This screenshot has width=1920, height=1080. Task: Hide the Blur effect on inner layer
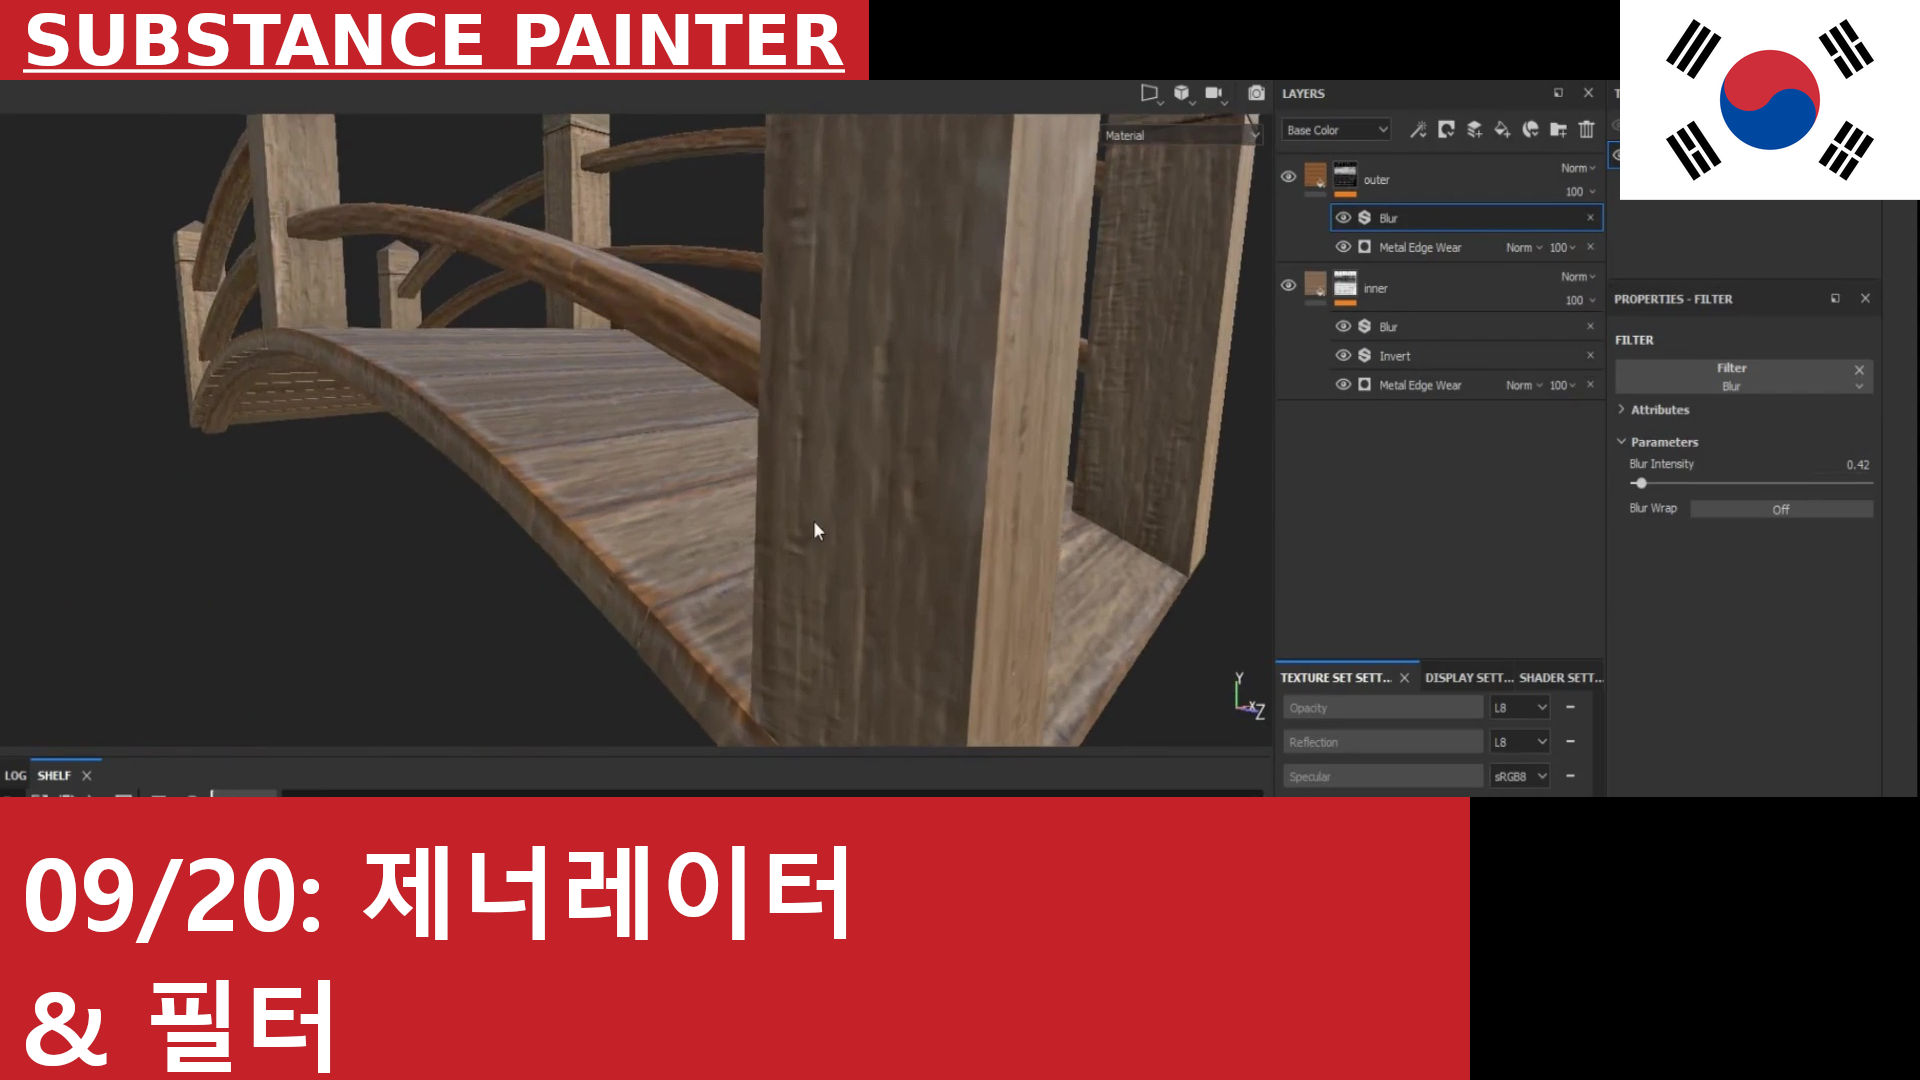click(x=1343, y=326)
